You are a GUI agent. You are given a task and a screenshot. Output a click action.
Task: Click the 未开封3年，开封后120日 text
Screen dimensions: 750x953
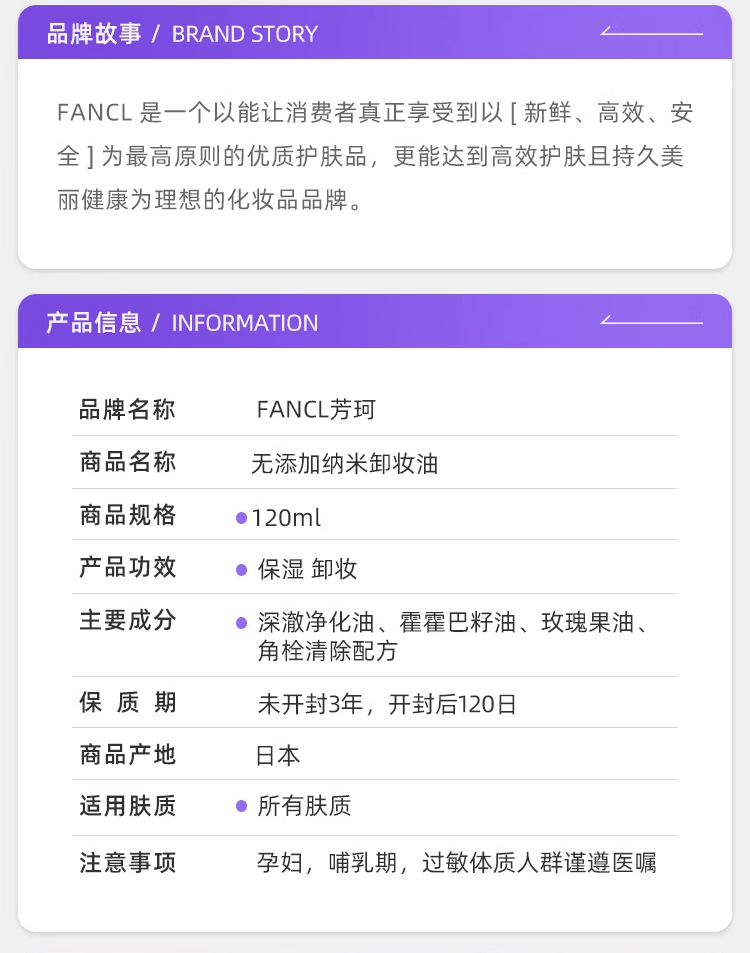click(x=387, y=704)
